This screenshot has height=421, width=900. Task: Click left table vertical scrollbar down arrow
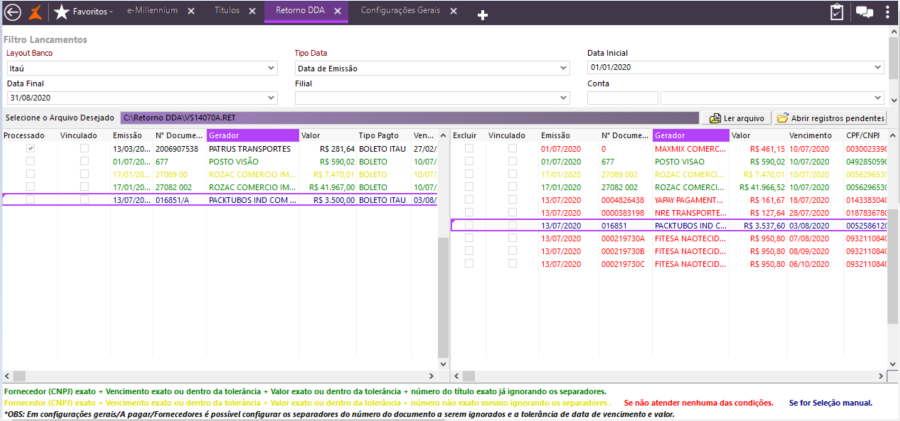click(443, 364)
